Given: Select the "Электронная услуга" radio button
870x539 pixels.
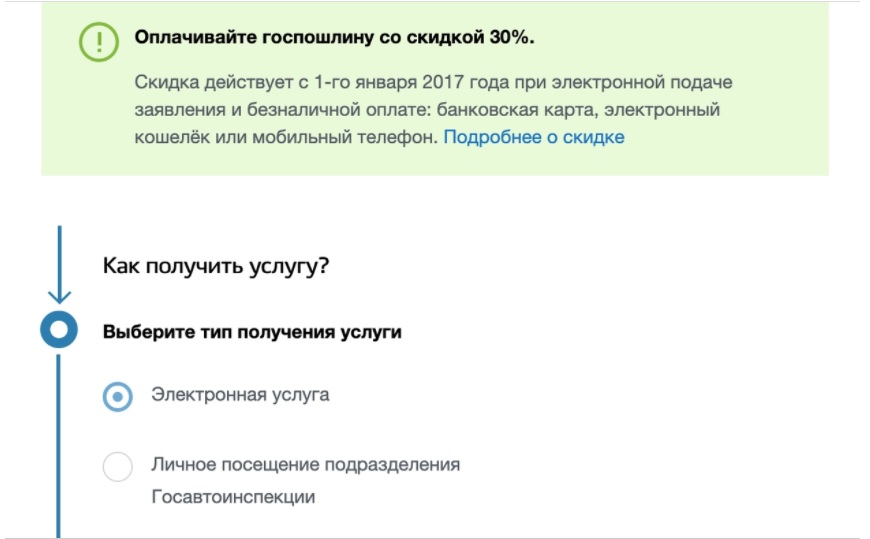Looking at the screenshot, I should [118, 396].
